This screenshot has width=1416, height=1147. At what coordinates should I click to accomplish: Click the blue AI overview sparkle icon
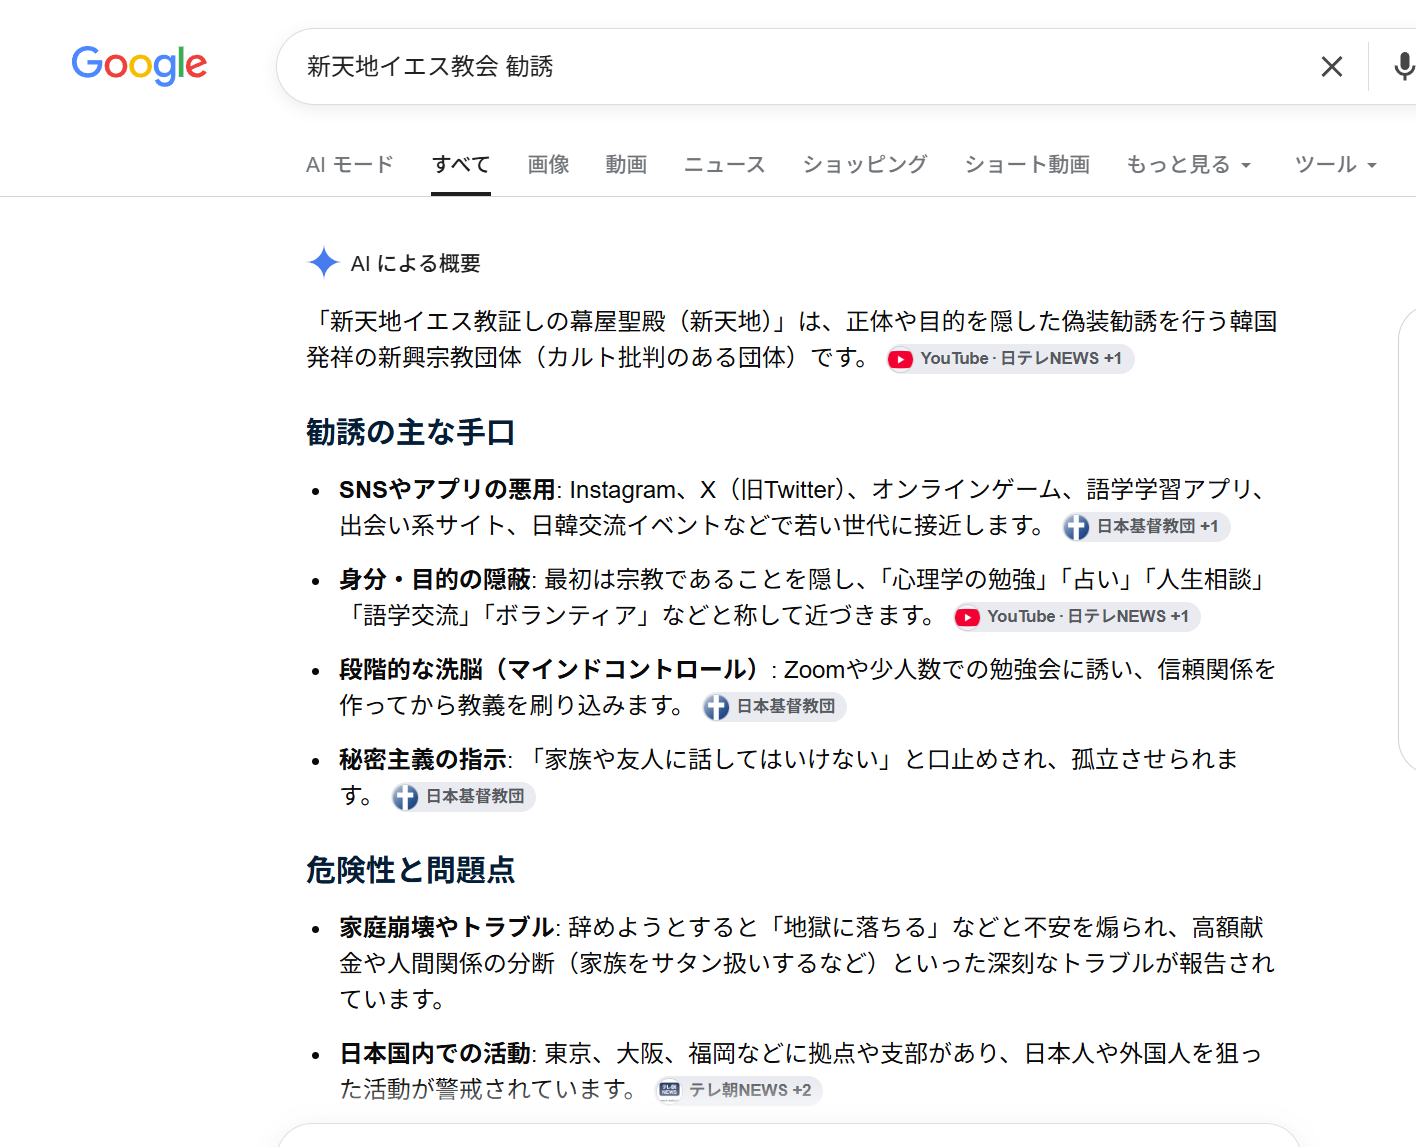324,263
